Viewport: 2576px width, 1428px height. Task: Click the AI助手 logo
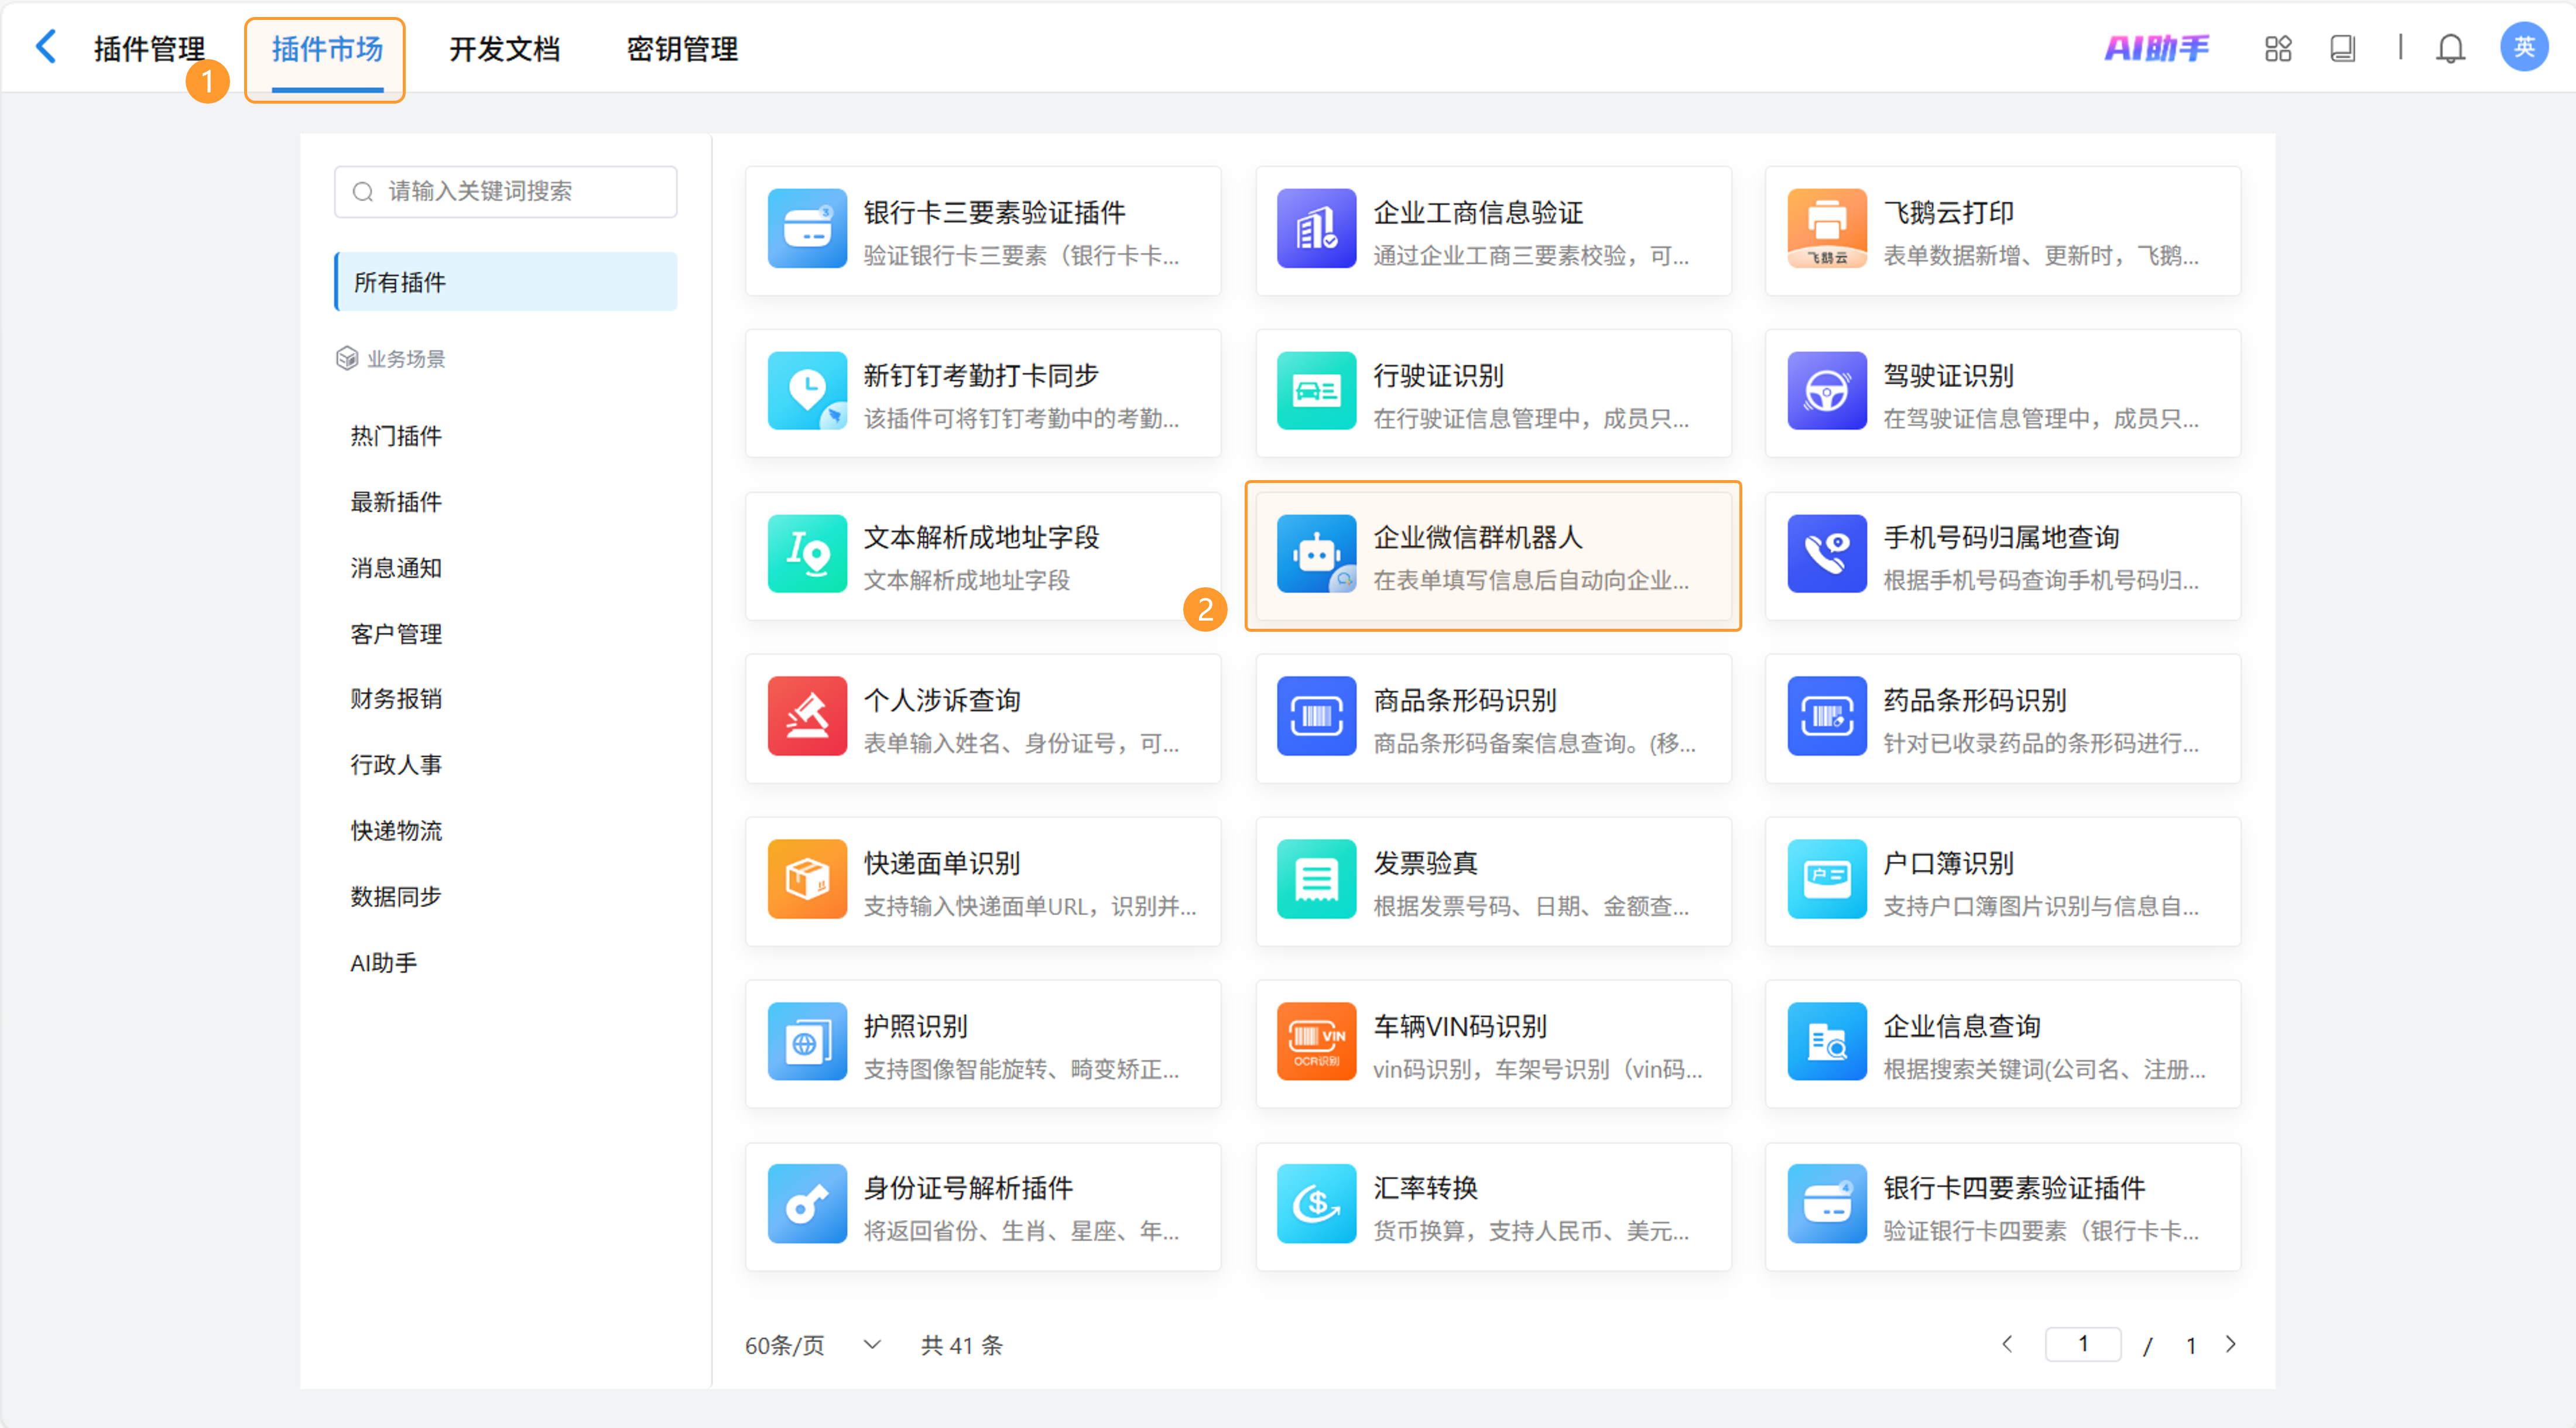2156,48
